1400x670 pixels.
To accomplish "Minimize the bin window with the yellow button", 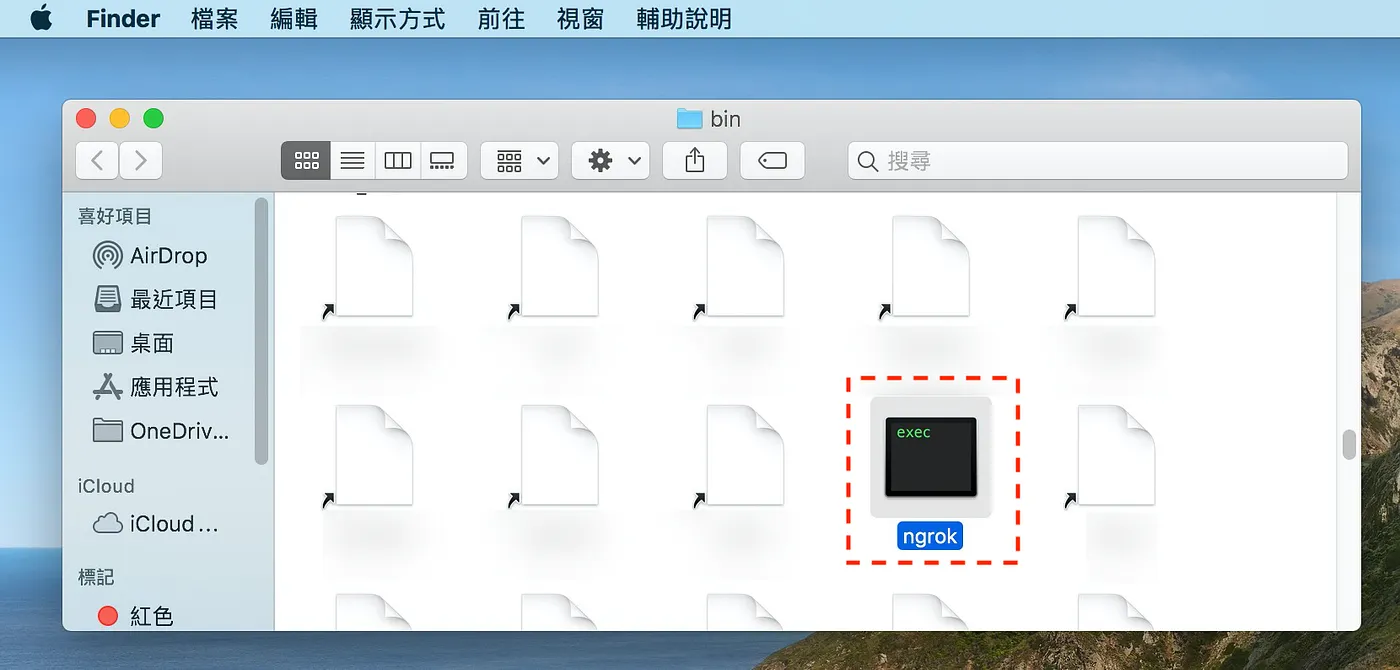I will tap(120, 119).
